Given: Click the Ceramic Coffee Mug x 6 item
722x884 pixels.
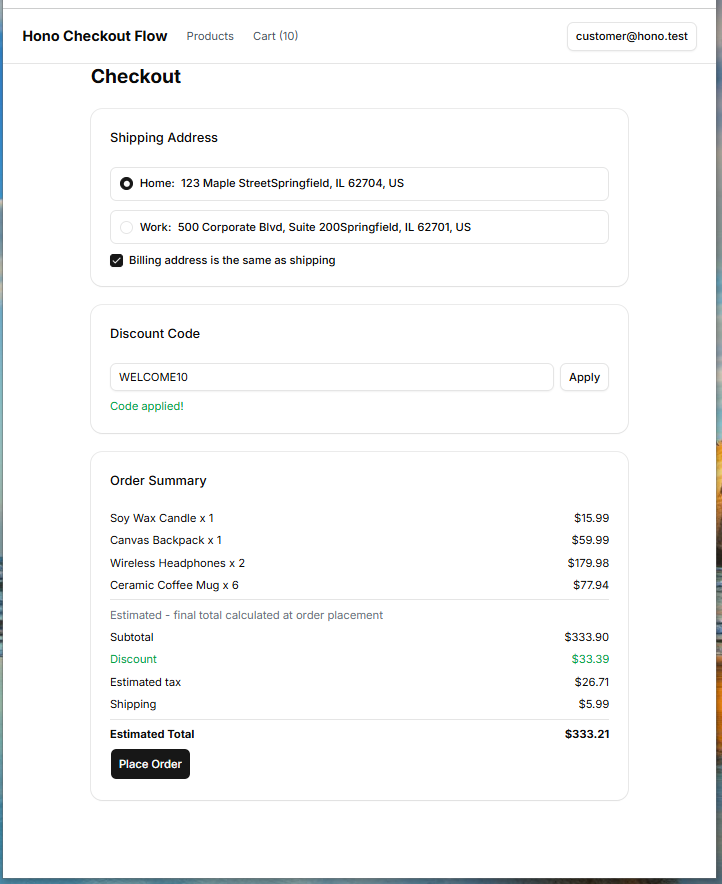Looking at the screenshot, I should click(174, 585).
